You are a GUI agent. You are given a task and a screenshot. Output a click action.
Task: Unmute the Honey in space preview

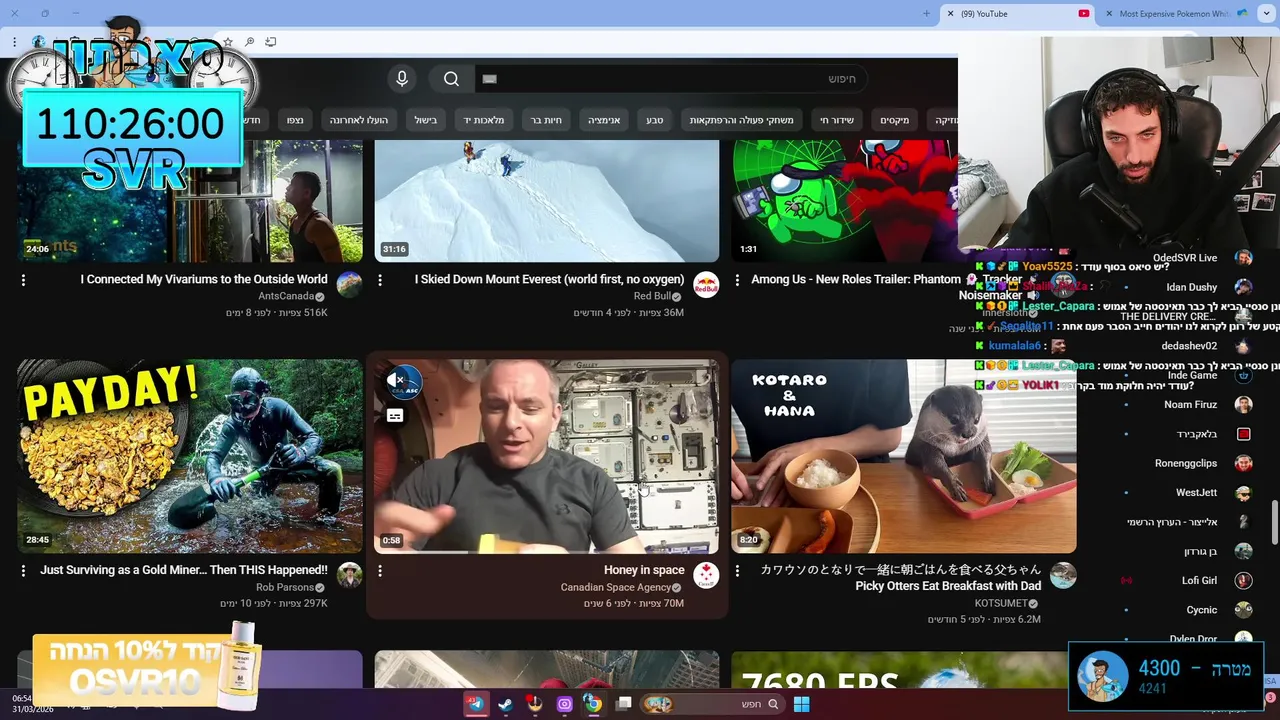(x=396, y=380)
